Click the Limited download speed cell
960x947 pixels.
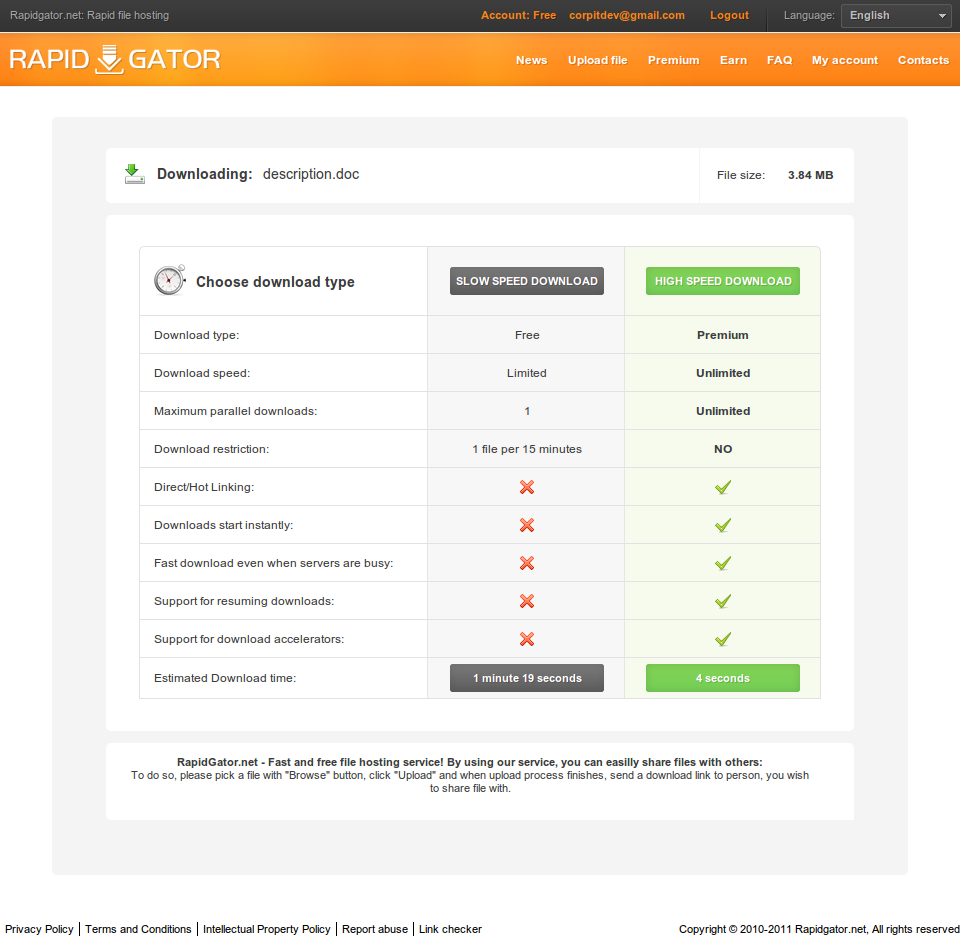[x=527, y=373]
